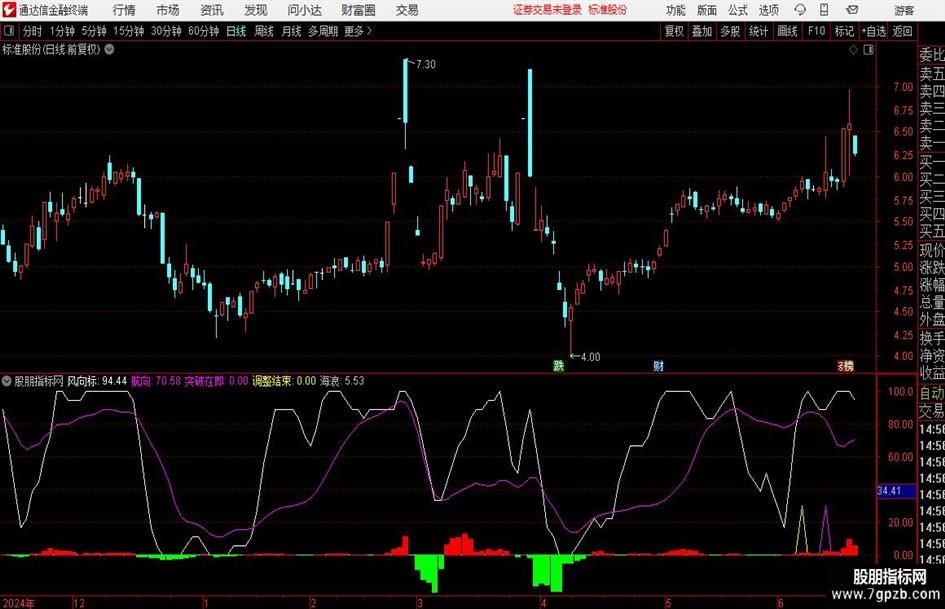This screenshot has width=945, height=609.
Task: Click the 复权 toolbar button
Action: 674,31
